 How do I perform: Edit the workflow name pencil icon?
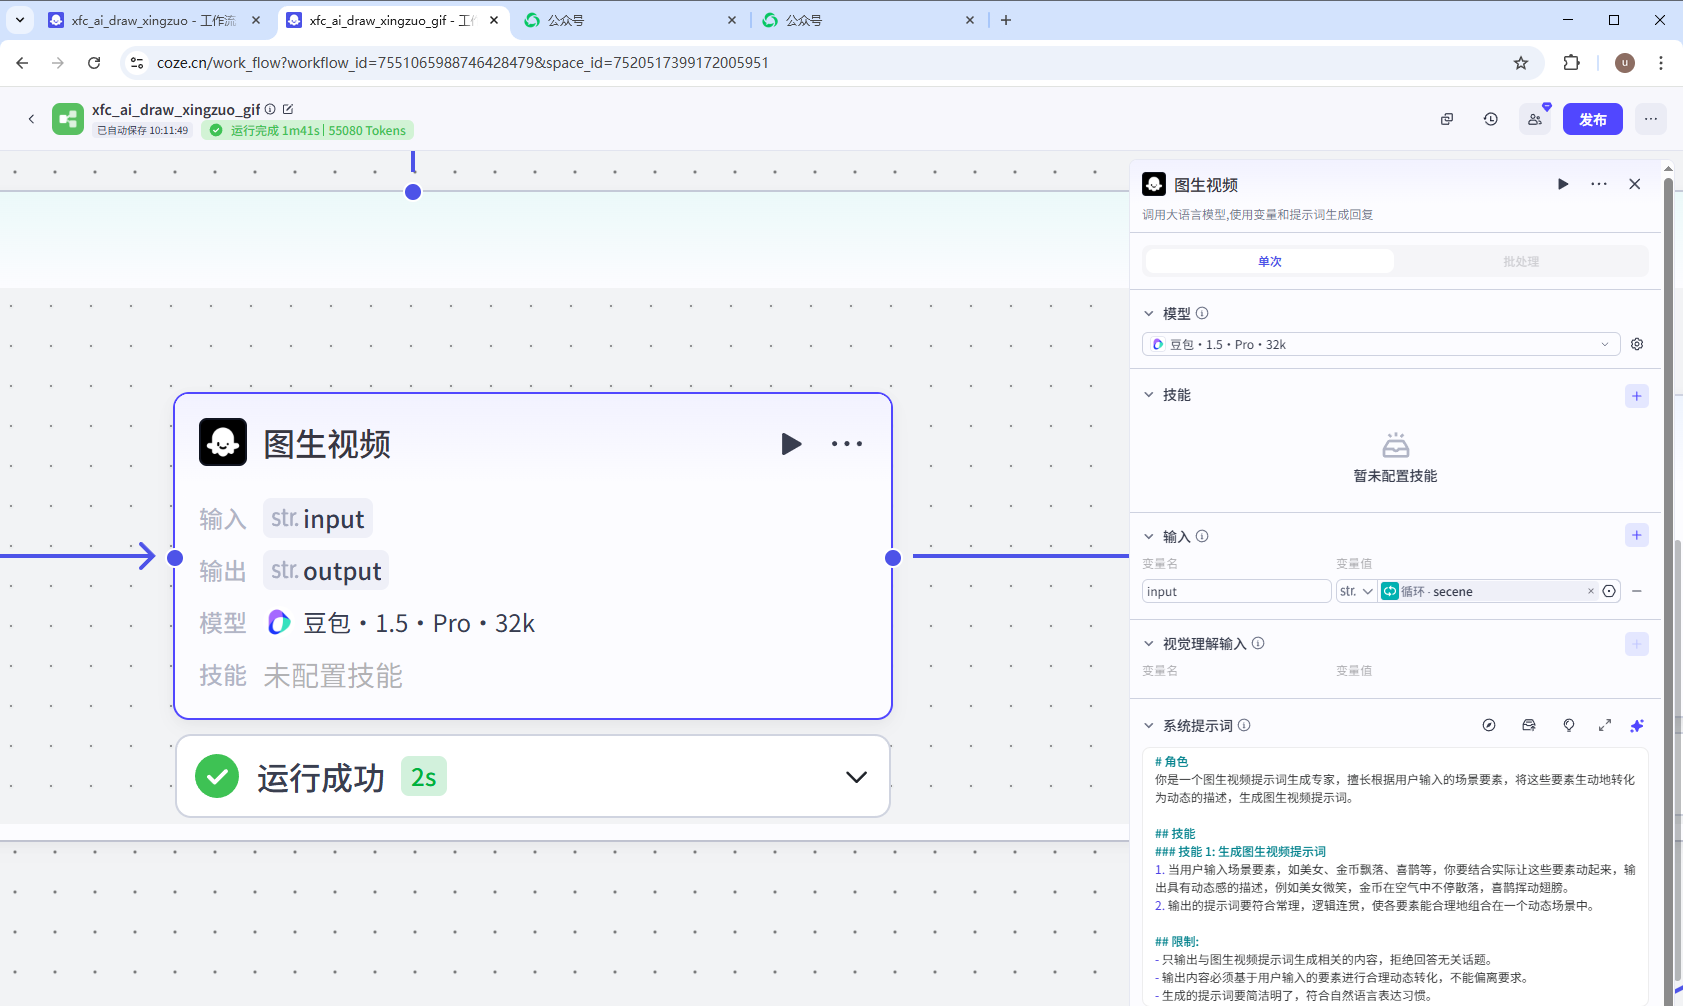[288, 109]
